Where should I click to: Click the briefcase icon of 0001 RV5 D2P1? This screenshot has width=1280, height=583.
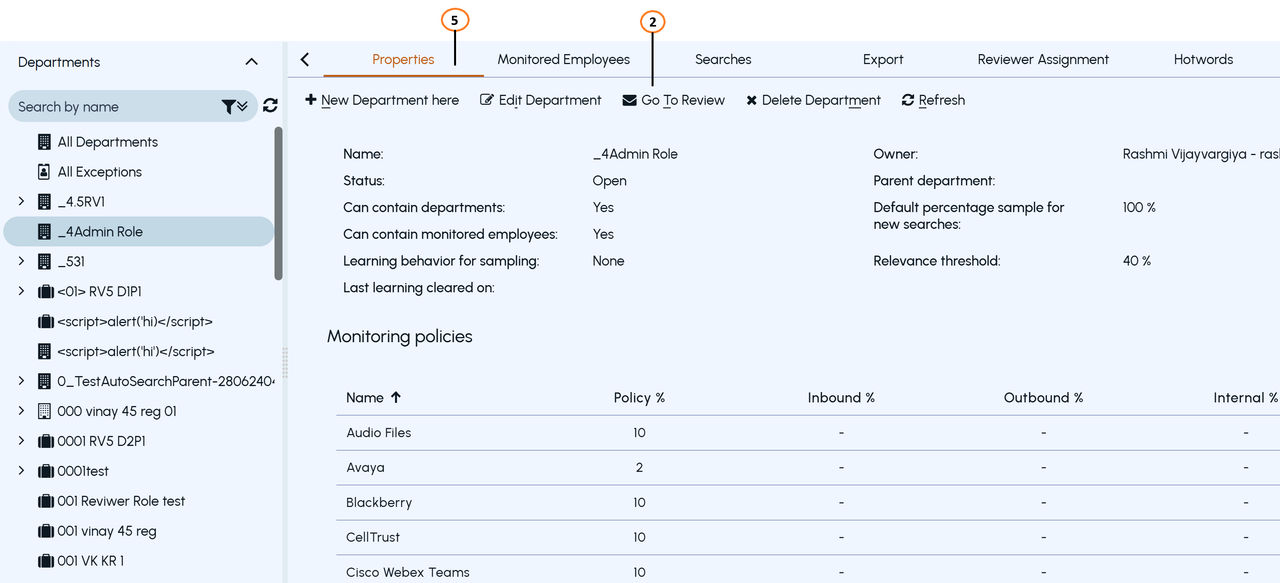coord(45,441)
